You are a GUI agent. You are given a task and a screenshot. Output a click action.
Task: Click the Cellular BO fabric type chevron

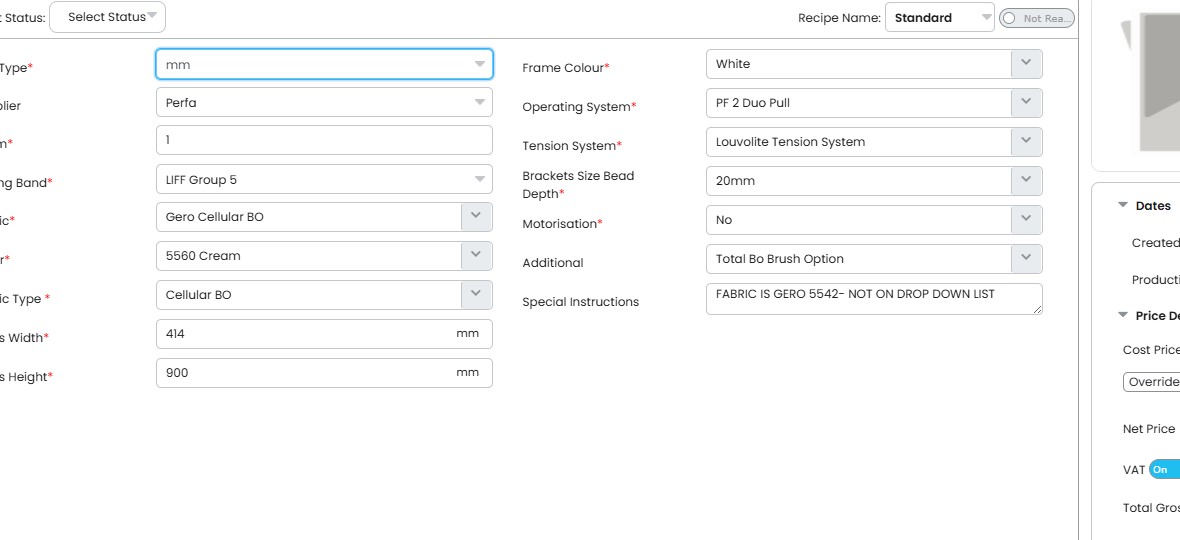coord(476,295)
